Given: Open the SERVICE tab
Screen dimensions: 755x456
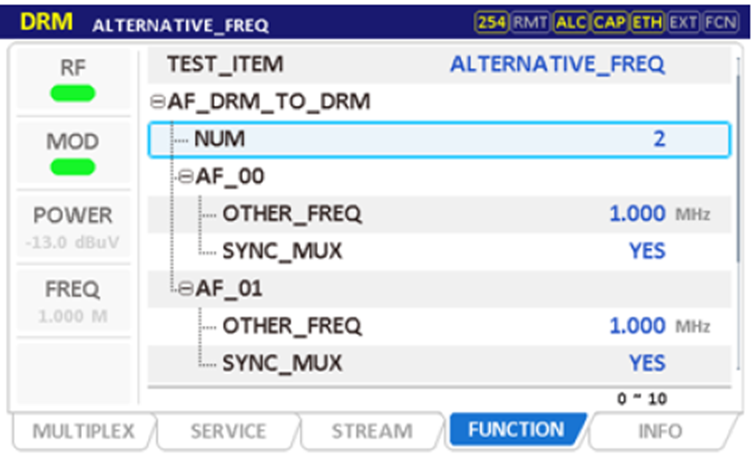Looking at the screenshot, I should 228,431.
